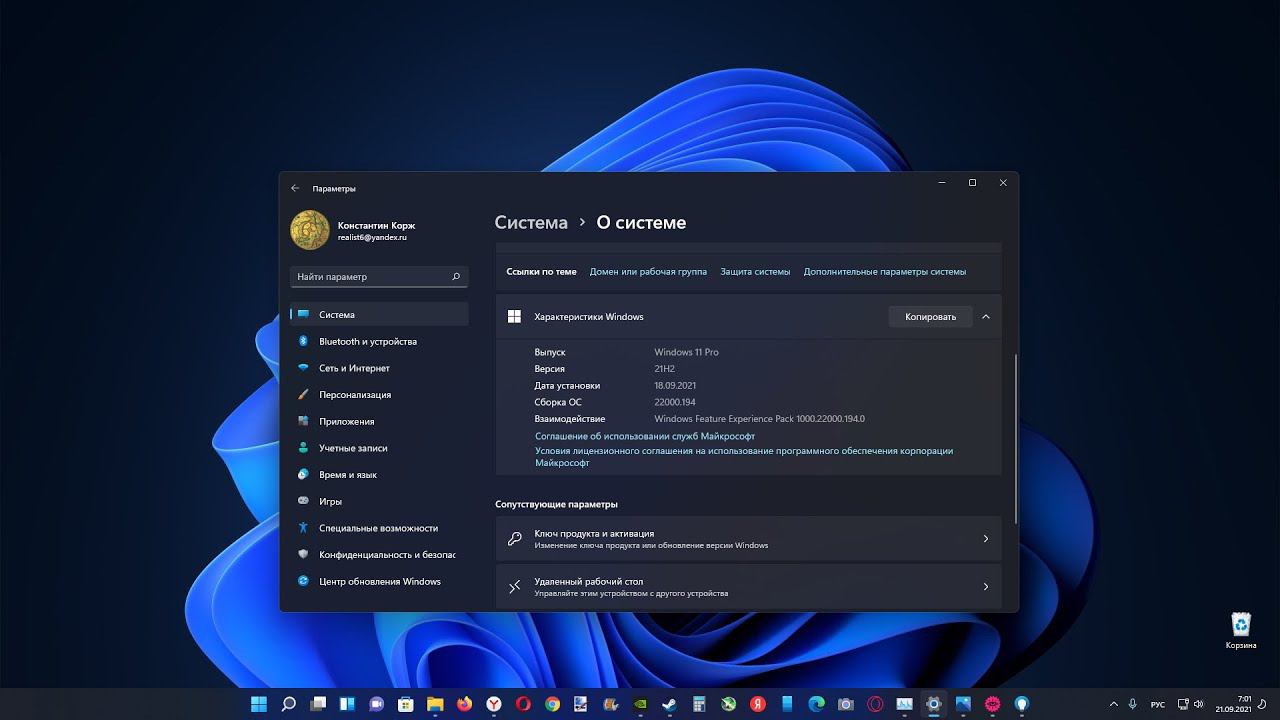This screenshot has width=1280, height=720.
Task: Open Специальные возможности settings
Action: [379, 528]
